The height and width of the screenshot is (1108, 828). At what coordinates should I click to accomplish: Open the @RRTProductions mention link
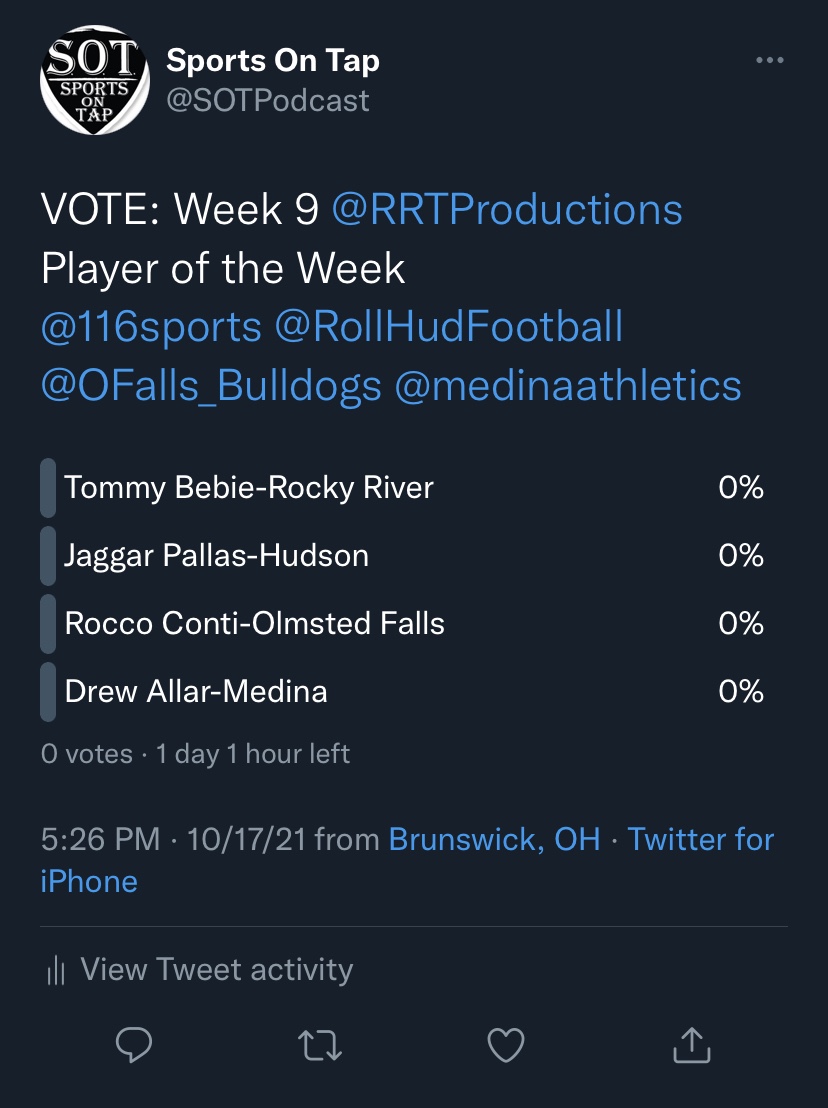[506, 210]
